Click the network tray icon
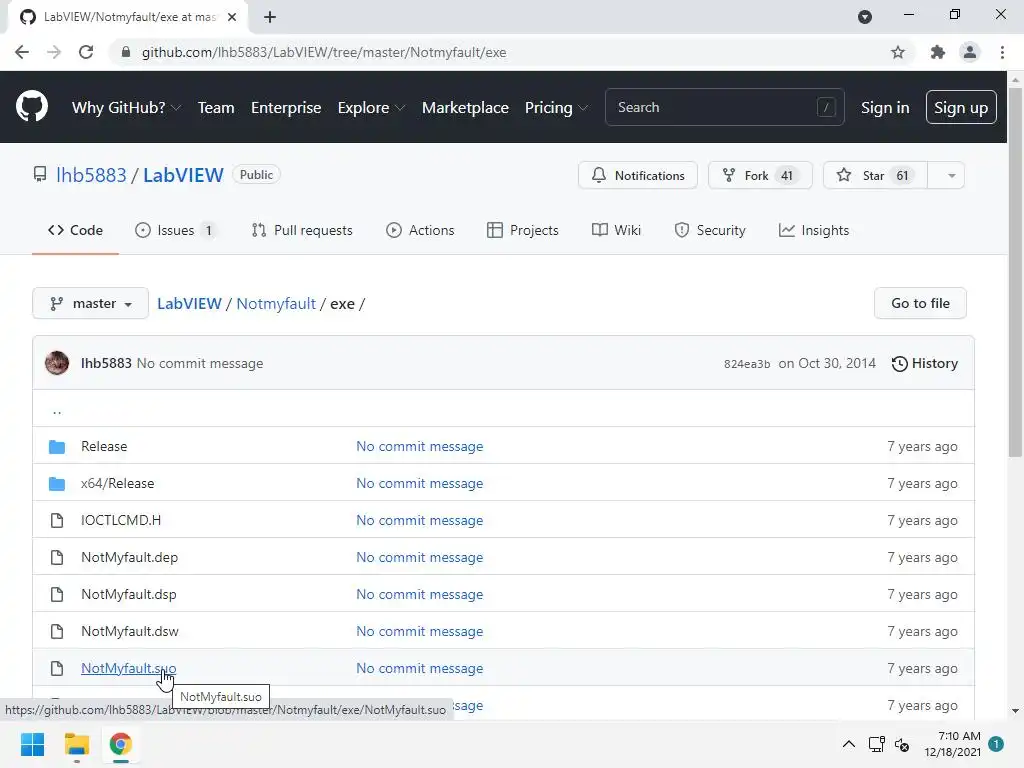 pos(876,744)
